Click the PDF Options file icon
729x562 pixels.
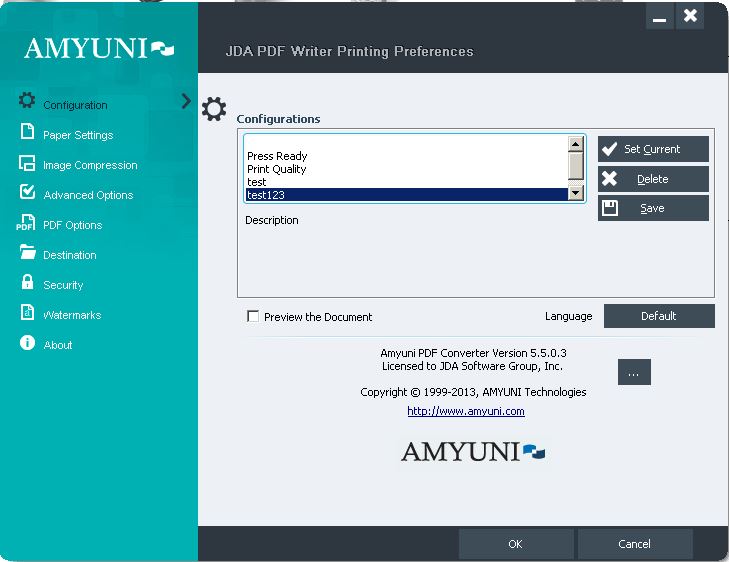(26, 223)
